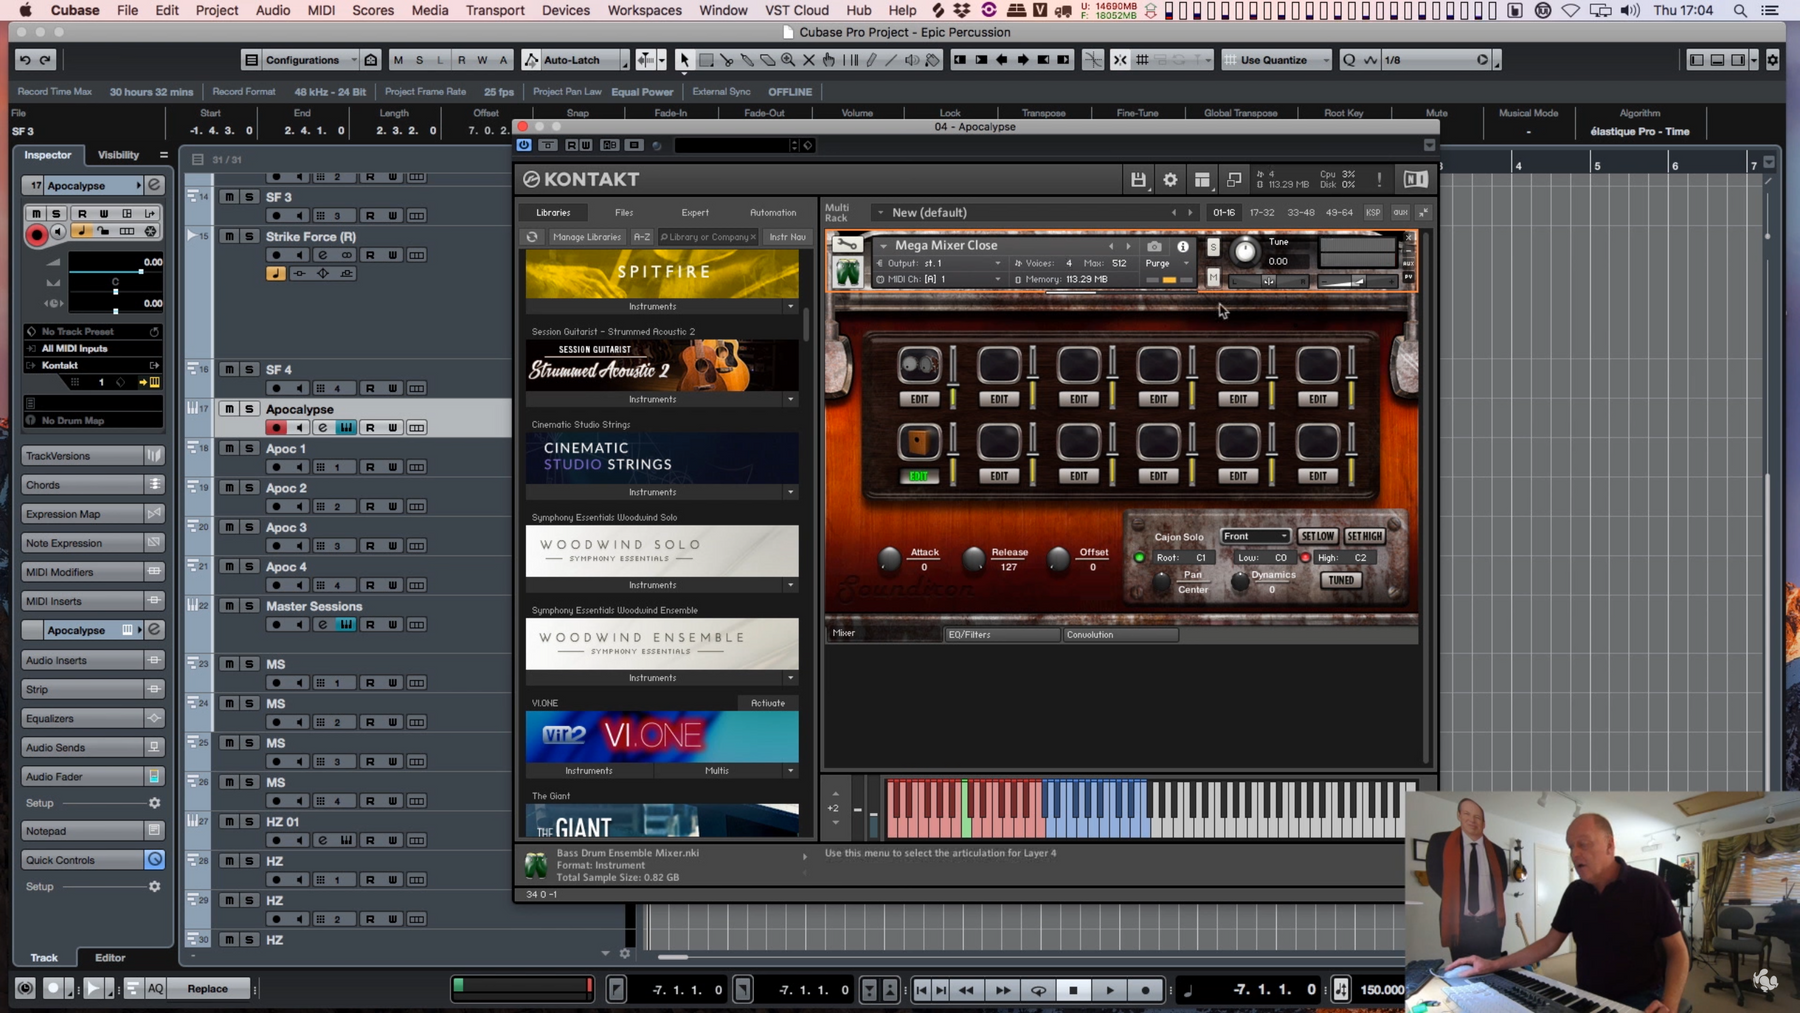This screenshot has width=1800, height=1013.
Task: Select the Zoom magnifier tool
Action: click(788, 60)
